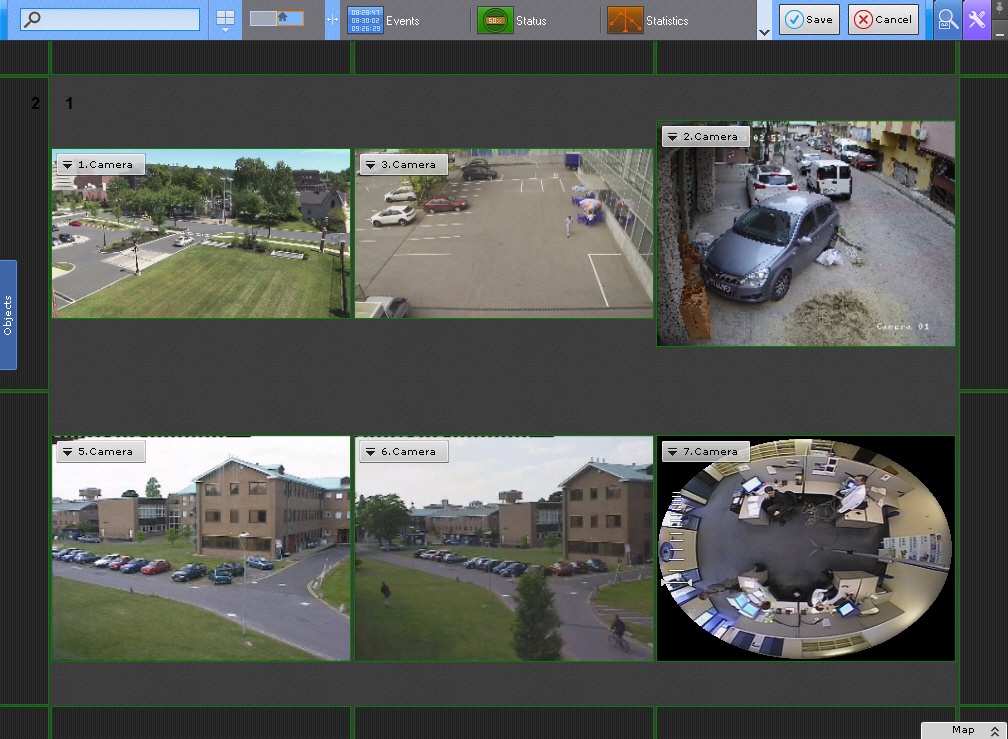Viewport: 1008px width, 739px height.
Task: Open the 1.Camera dropdown menu
Action: point(67,165)
